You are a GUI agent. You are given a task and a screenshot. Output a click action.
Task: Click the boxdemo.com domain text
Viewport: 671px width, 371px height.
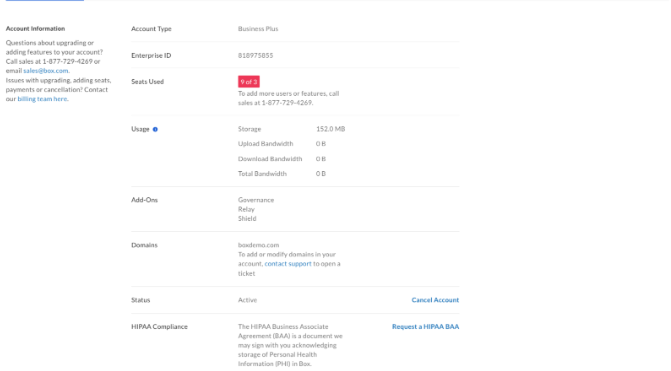258,245
